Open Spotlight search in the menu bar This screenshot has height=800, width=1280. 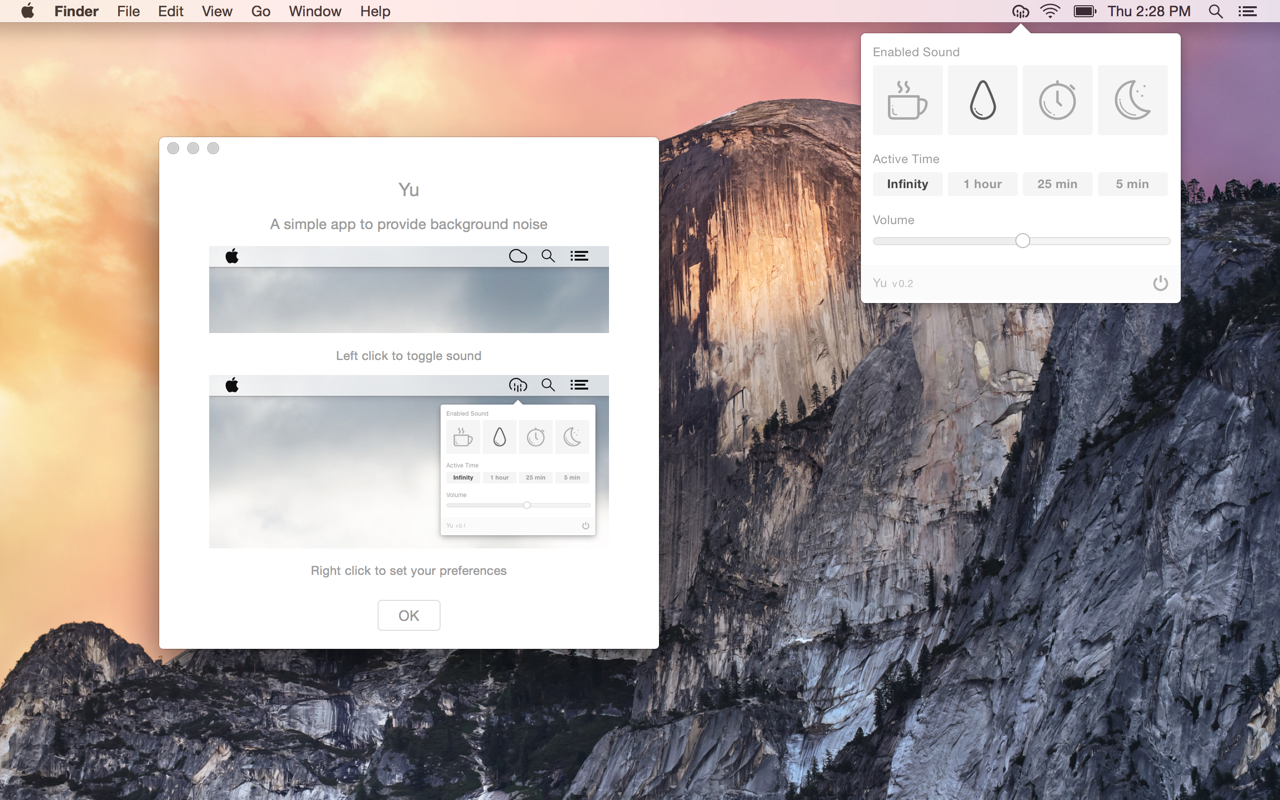(1215, 12)
